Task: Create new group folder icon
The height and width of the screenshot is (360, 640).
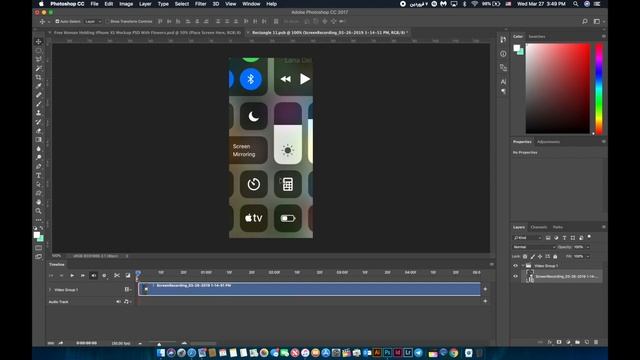Action: (x=577, y=342)
